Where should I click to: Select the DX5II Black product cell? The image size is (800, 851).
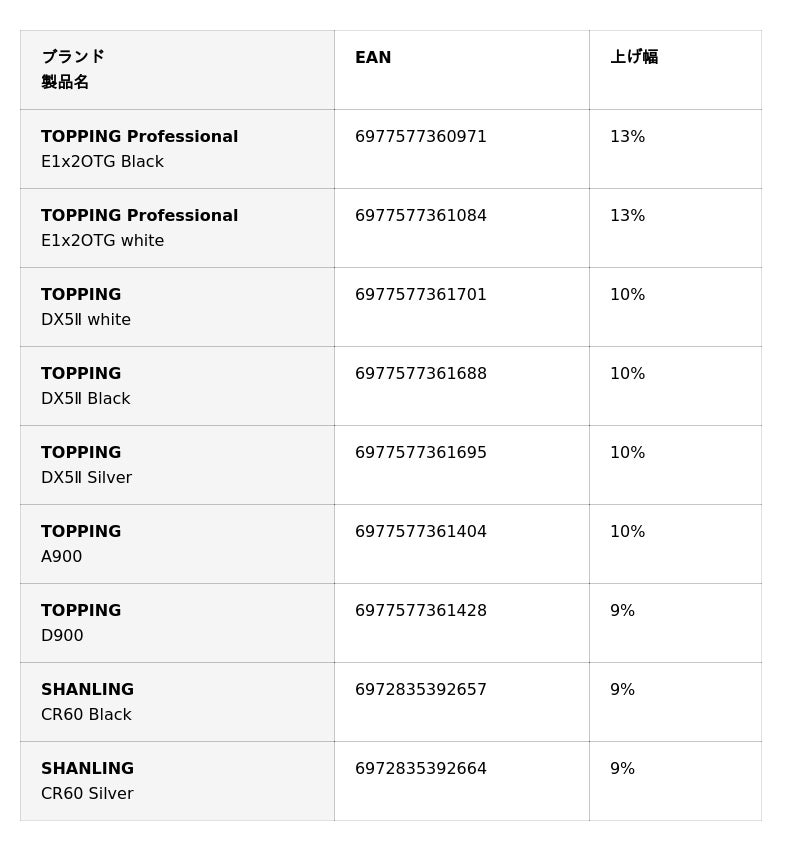(177, 386)
